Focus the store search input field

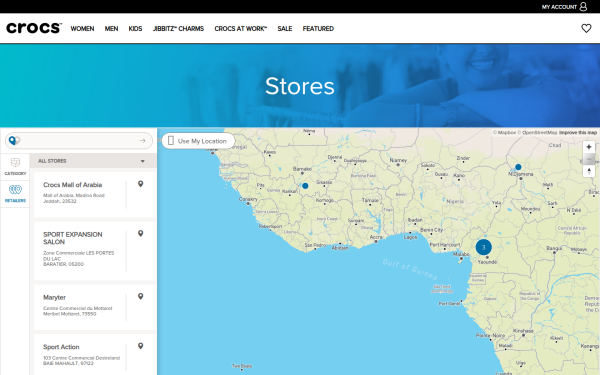pyautogui.click(x=79, y=141)
